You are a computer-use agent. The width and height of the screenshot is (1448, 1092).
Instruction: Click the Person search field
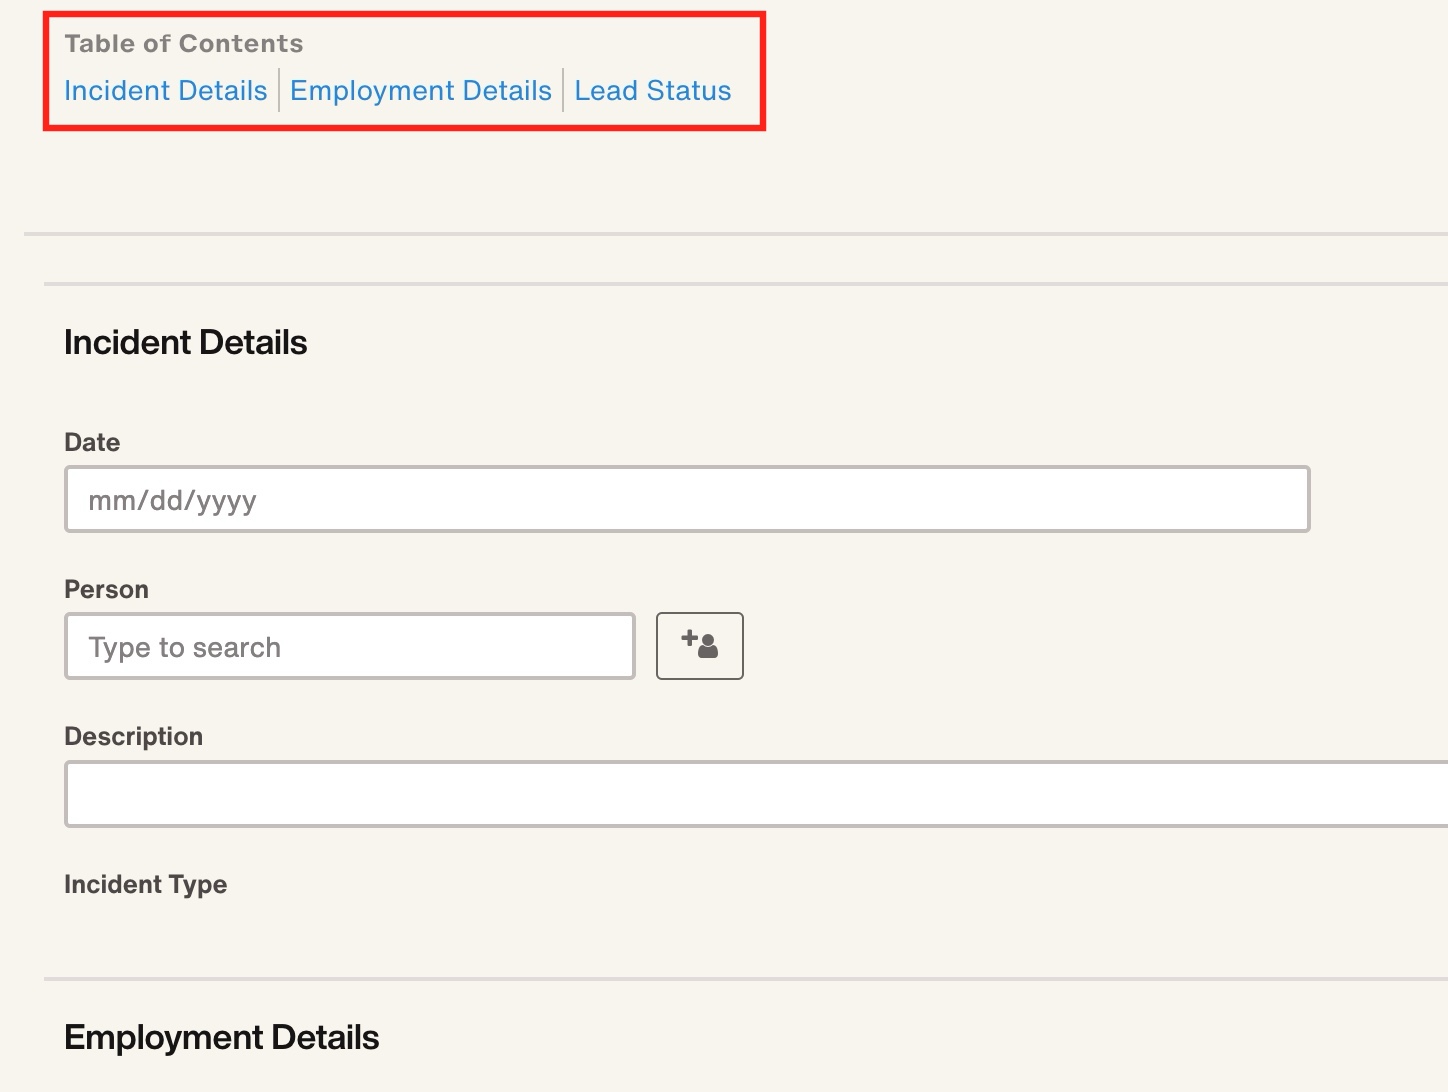[350, 646]
